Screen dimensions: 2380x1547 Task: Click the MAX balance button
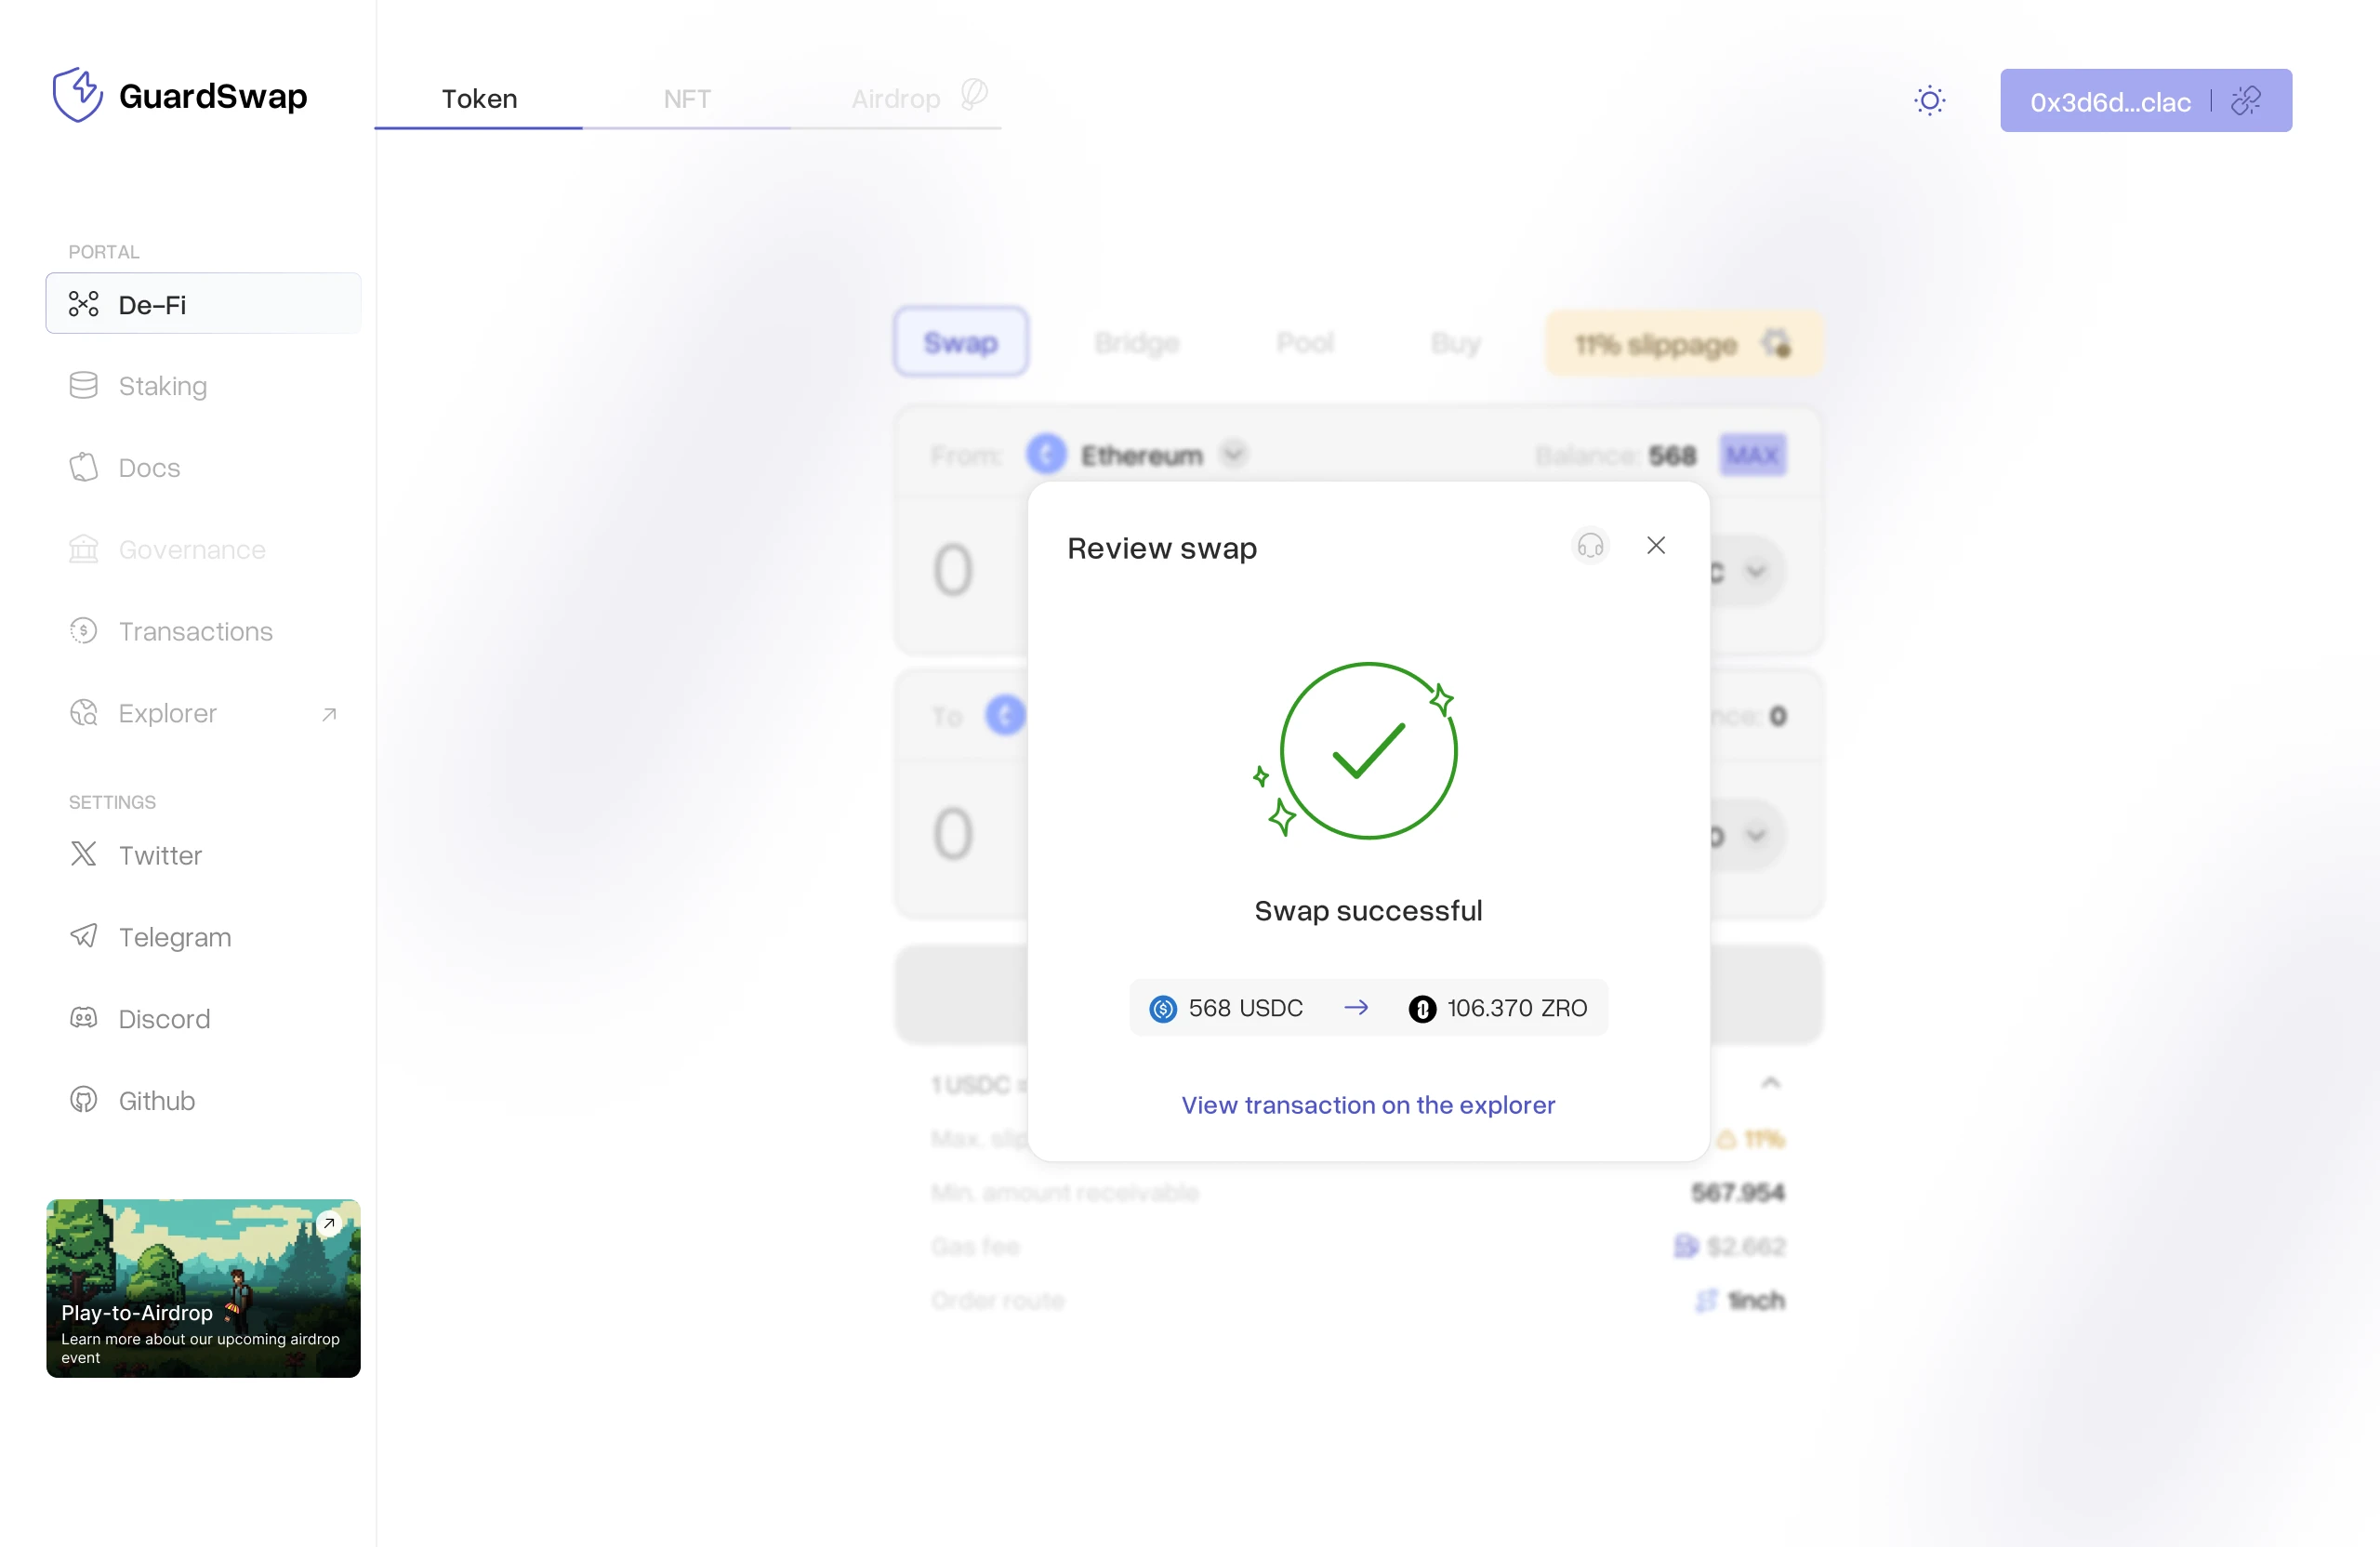coord(1753,455)
